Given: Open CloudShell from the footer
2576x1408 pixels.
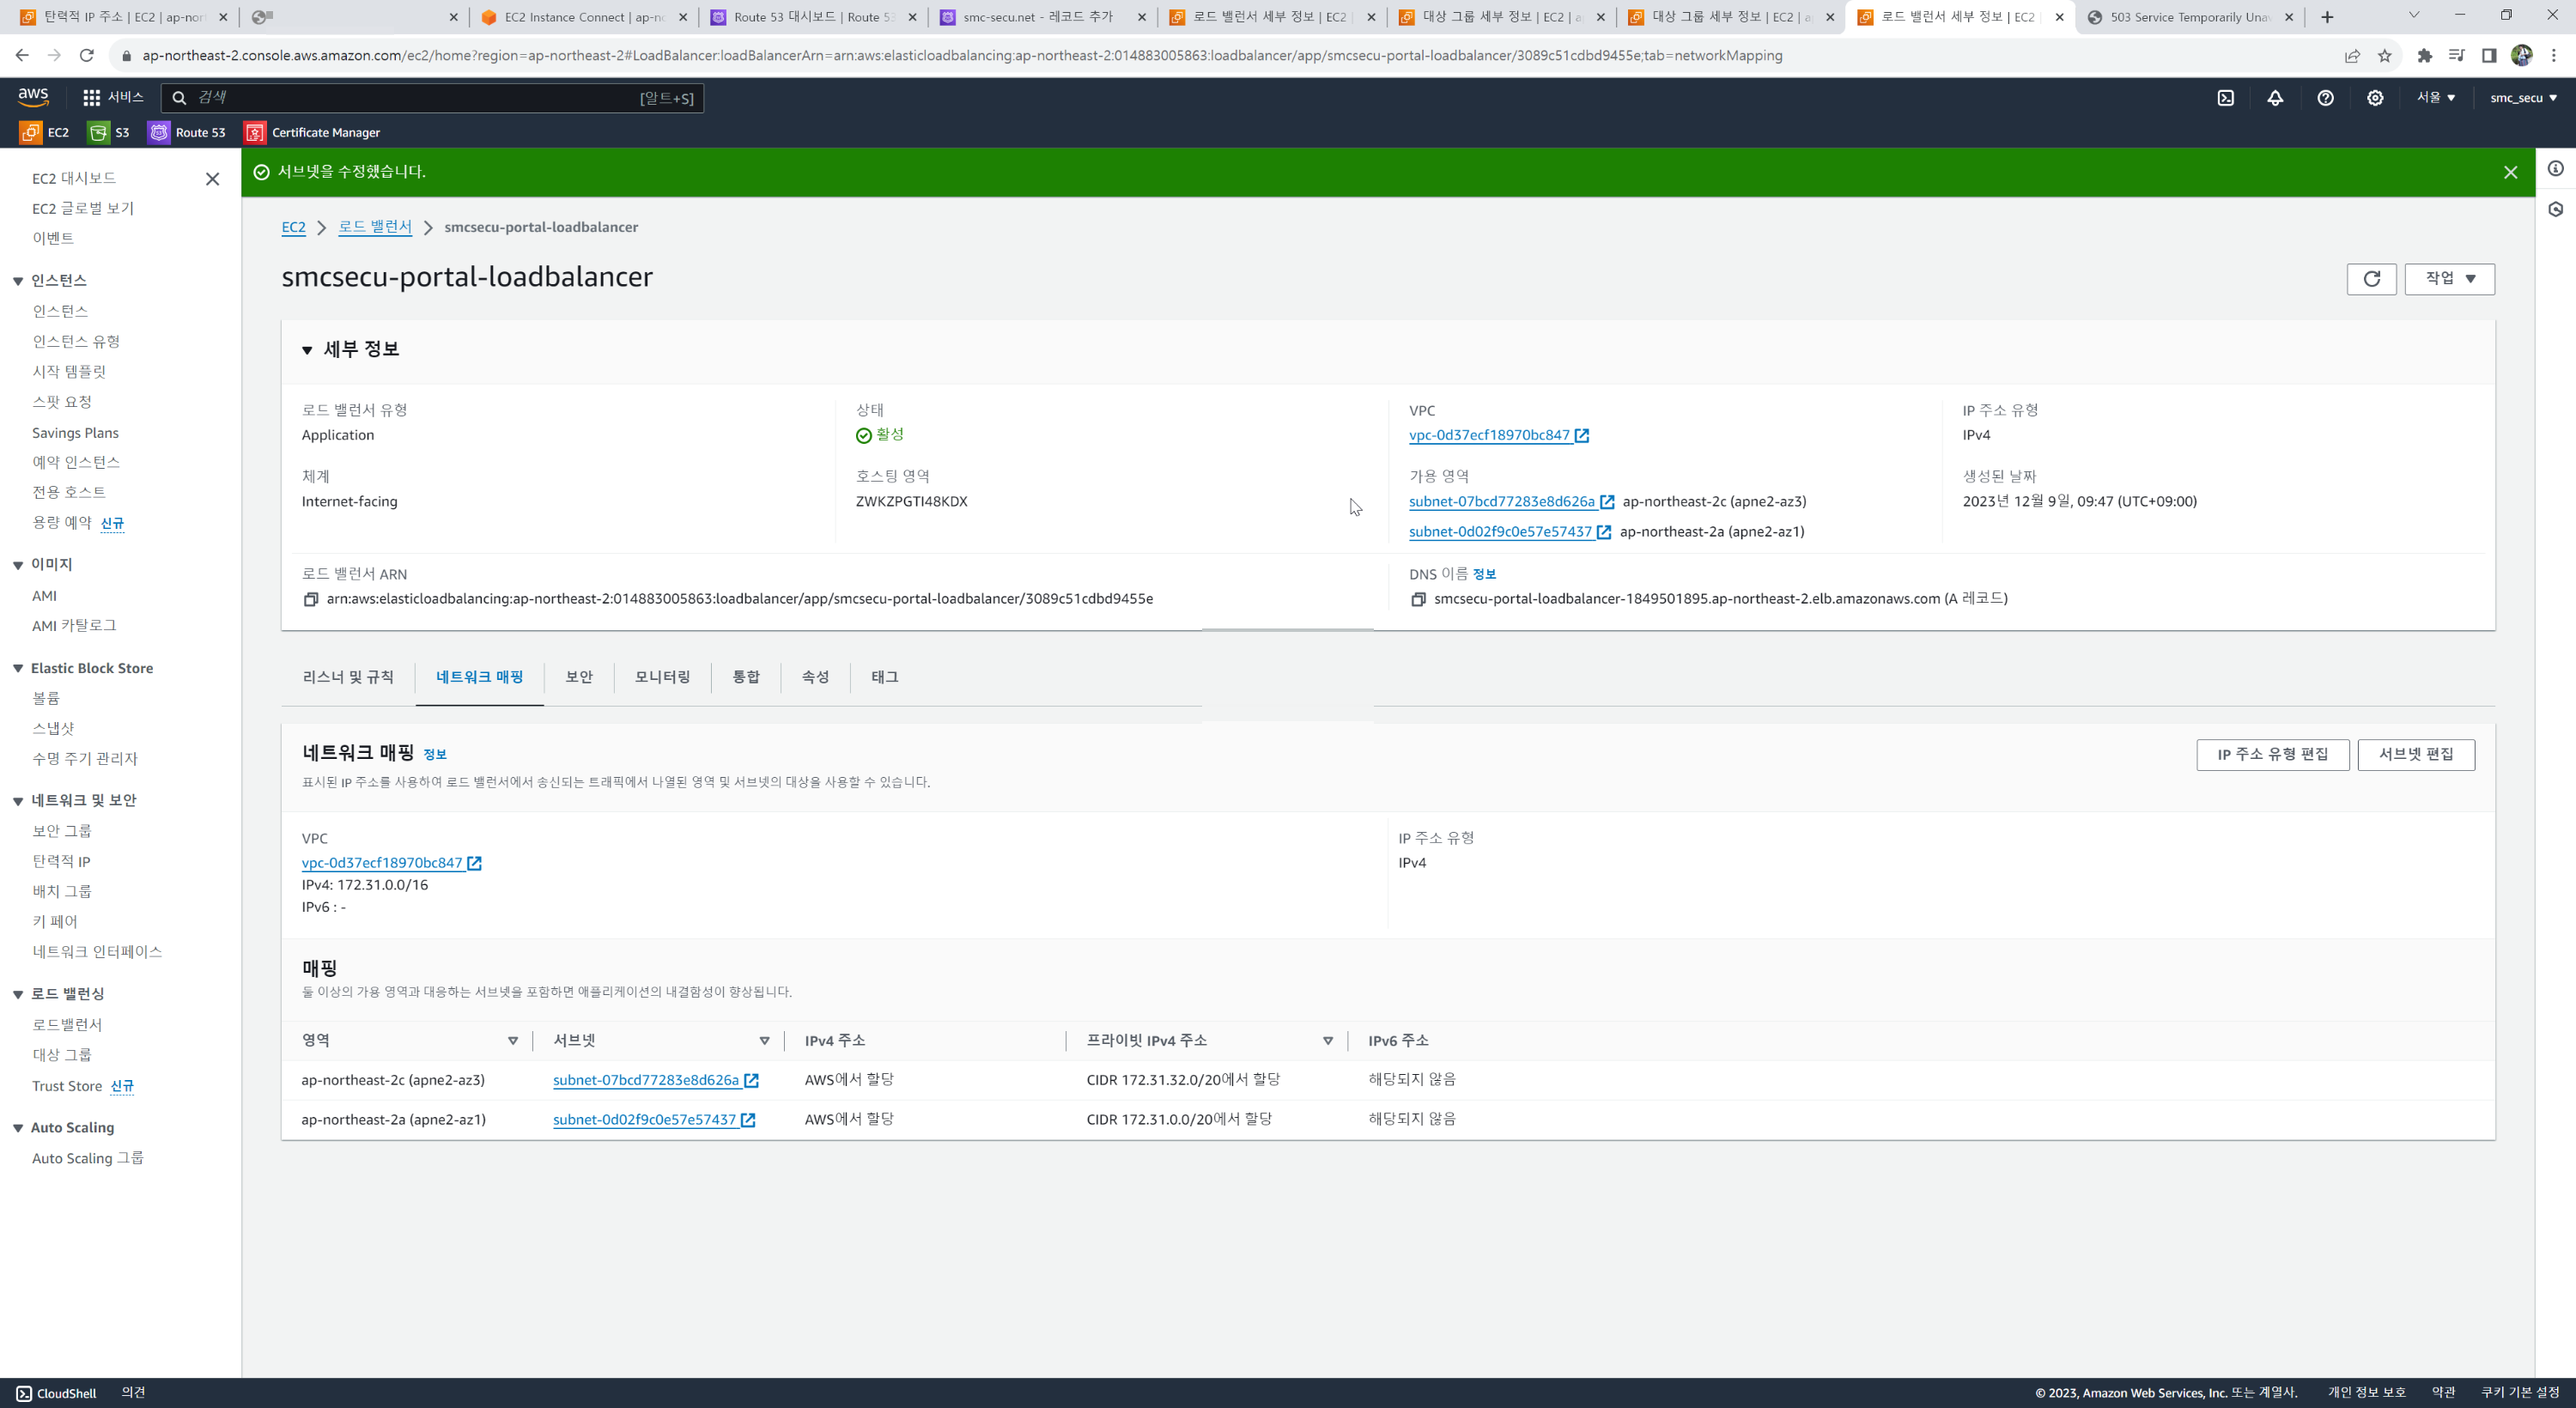Looking at the screenshot, I should click(x=56, y=1393).
